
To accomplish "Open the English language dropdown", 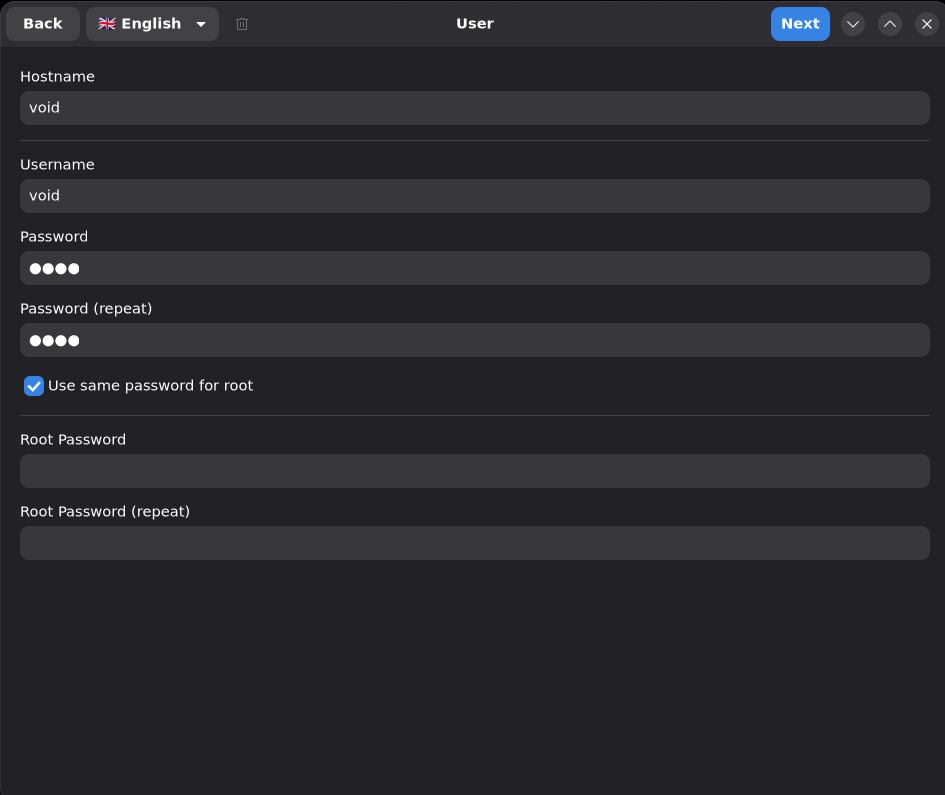I will click(x=152, y=24).
